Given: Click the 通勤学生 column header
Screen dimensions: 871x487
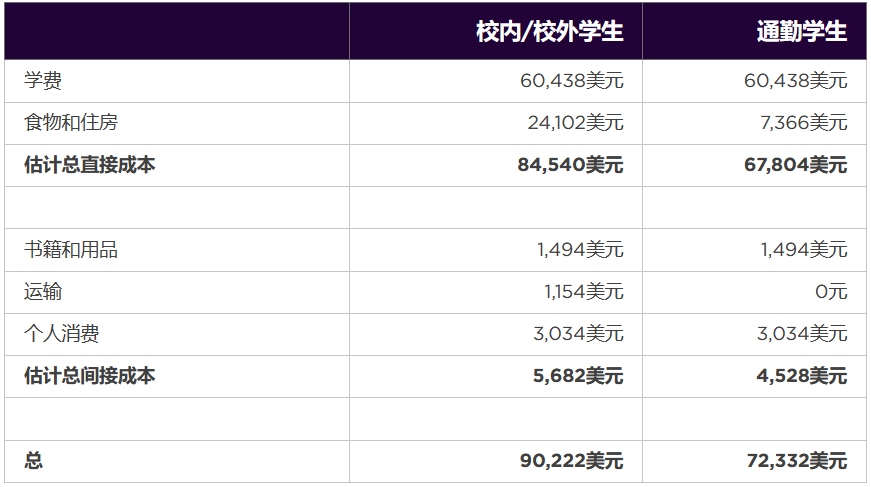Looking at the screenshot, I should (801, 32).
